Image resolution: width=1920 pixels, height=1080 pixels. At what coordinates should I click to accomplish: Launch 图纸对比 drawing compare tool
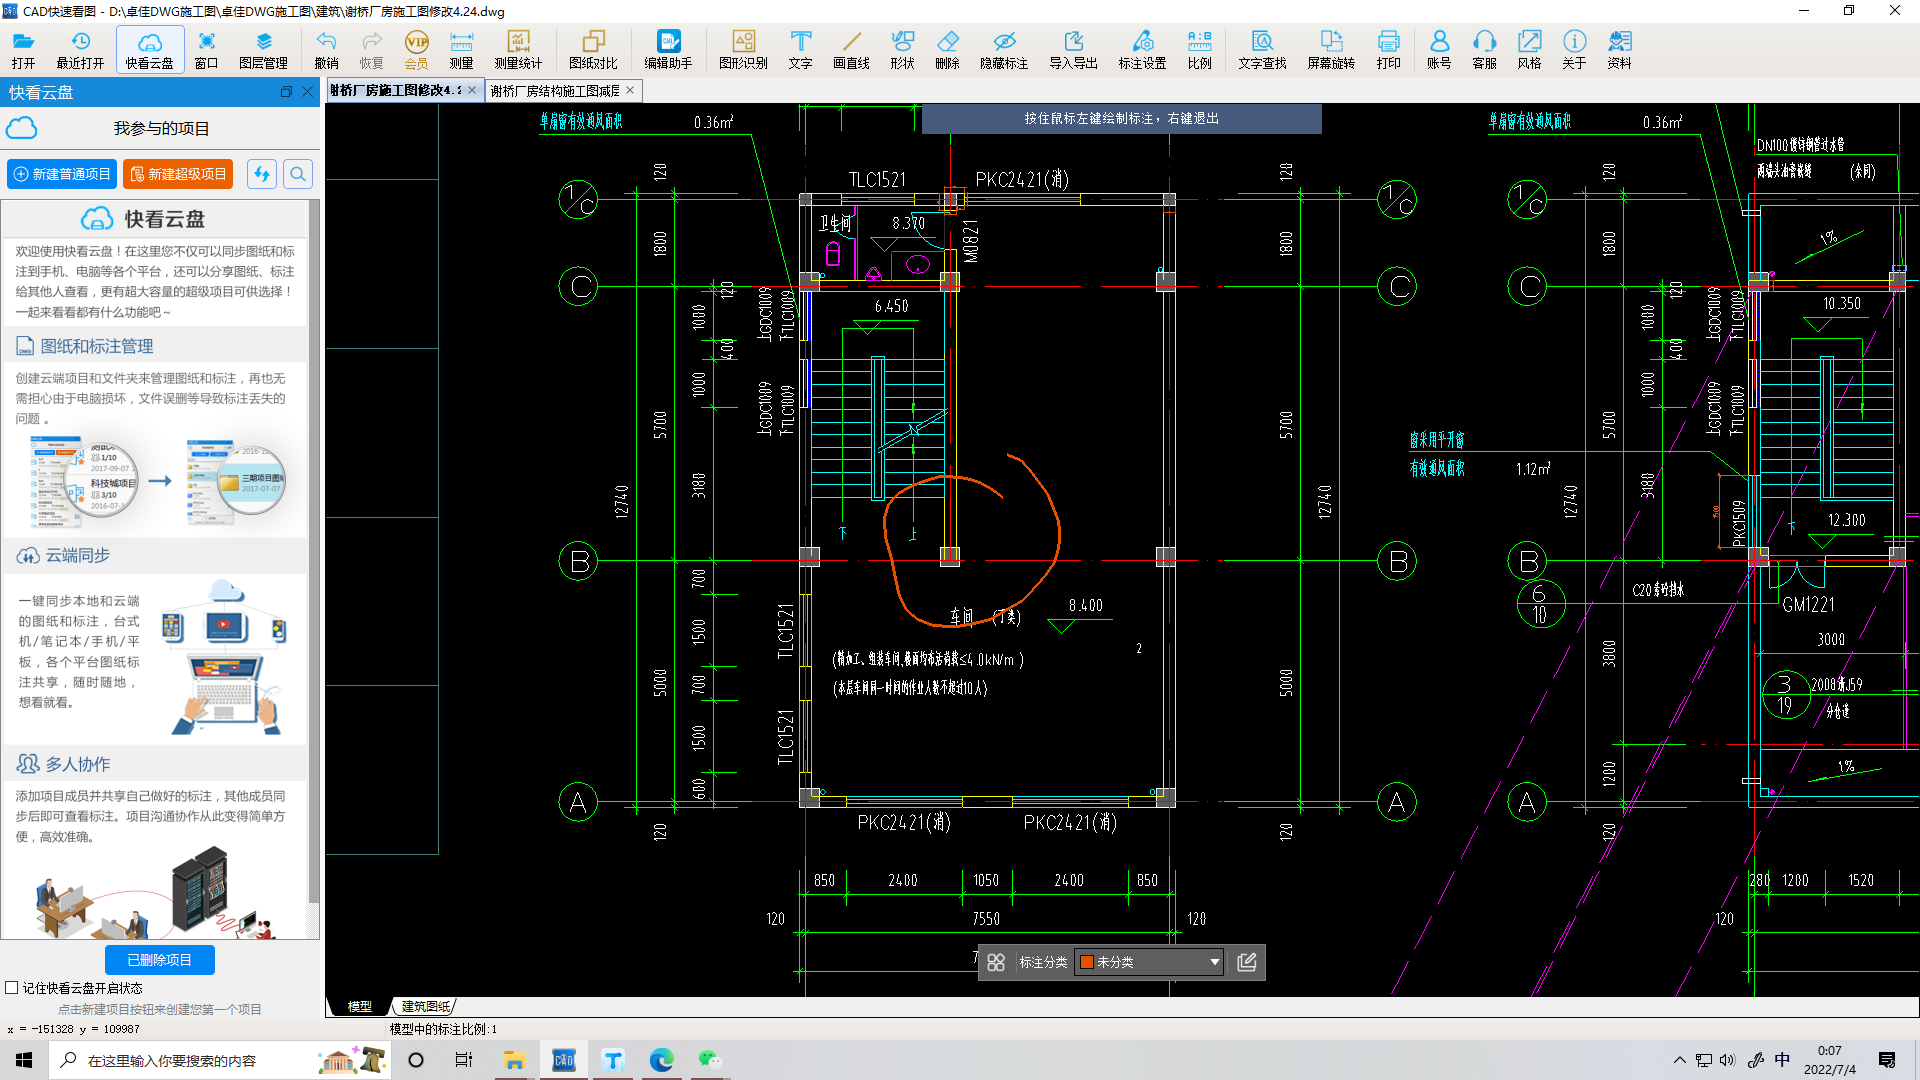coord(593,49)
